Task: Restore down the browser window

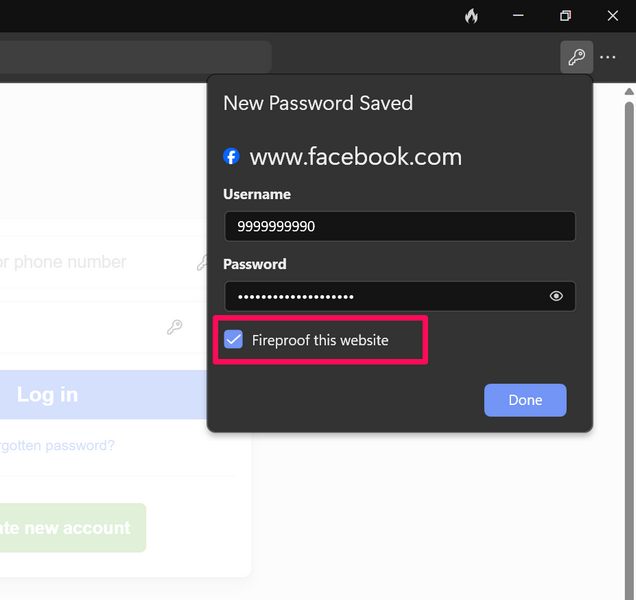Action: 565,16
